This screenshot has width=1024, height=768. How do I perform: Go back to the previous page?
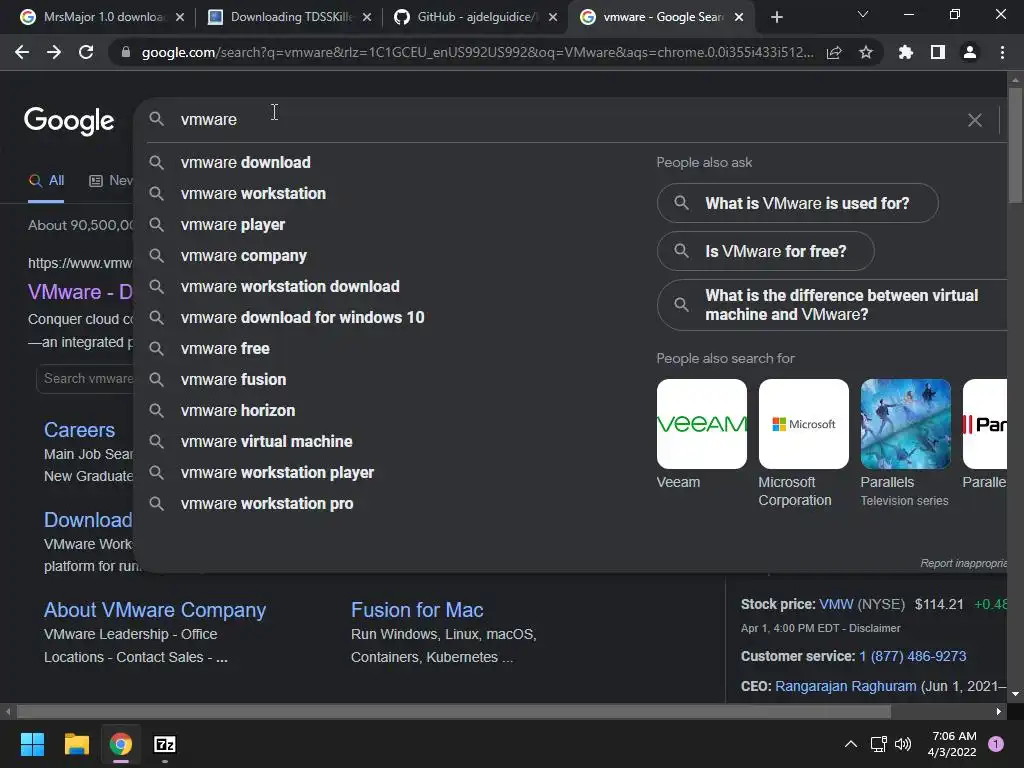(22, 52)
